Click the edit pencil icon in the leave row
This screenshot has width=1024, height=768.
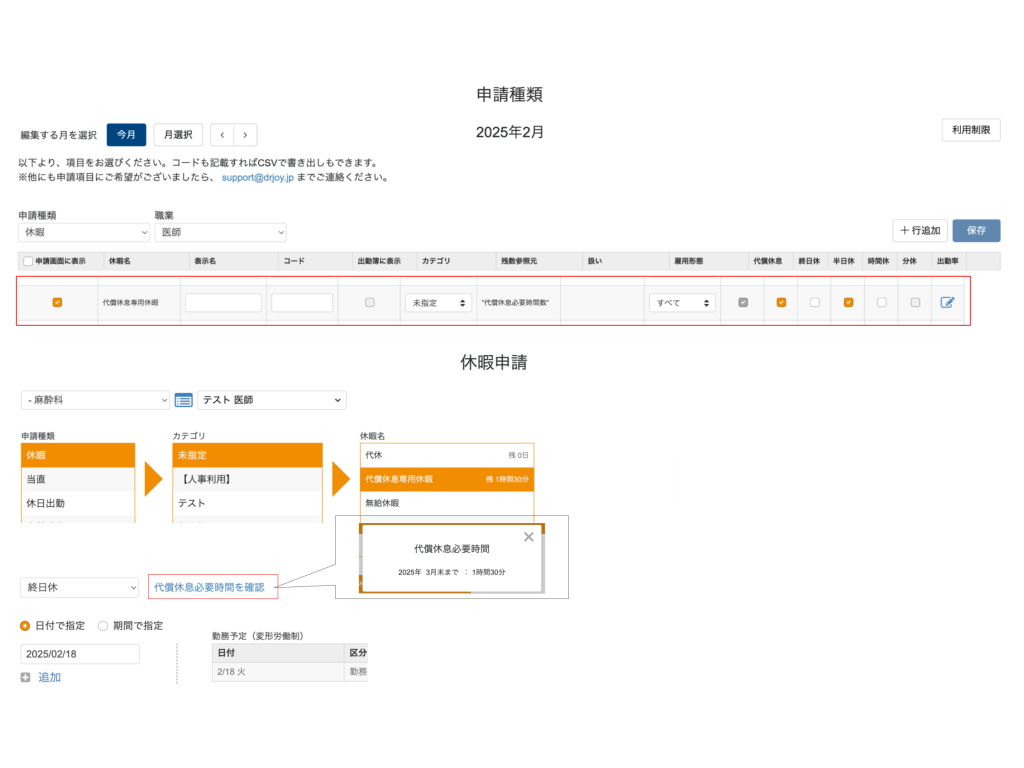click(947, 302)
